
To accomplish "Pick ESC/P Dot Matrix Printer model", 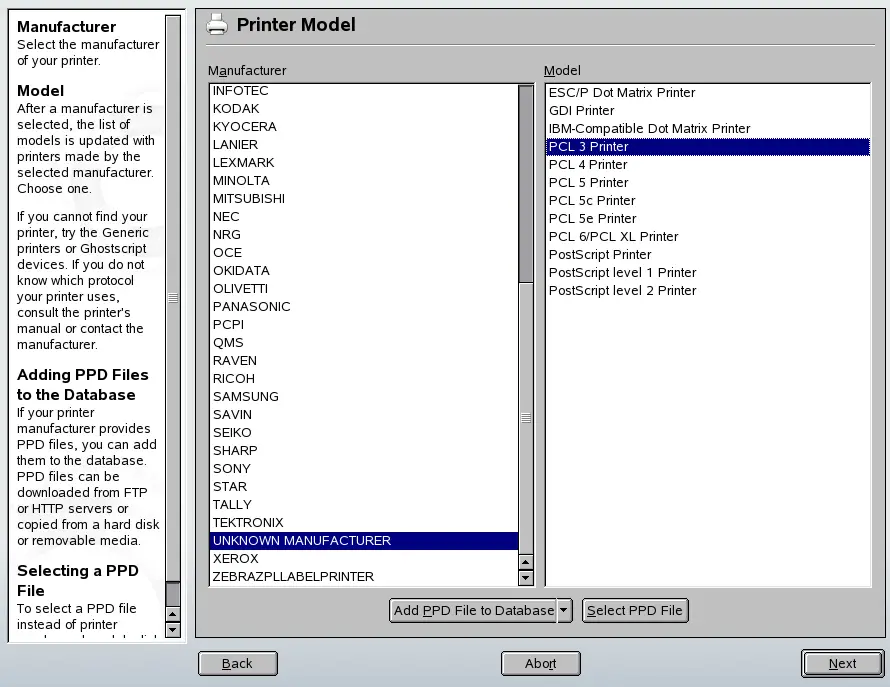I will [x=621, y=93].
